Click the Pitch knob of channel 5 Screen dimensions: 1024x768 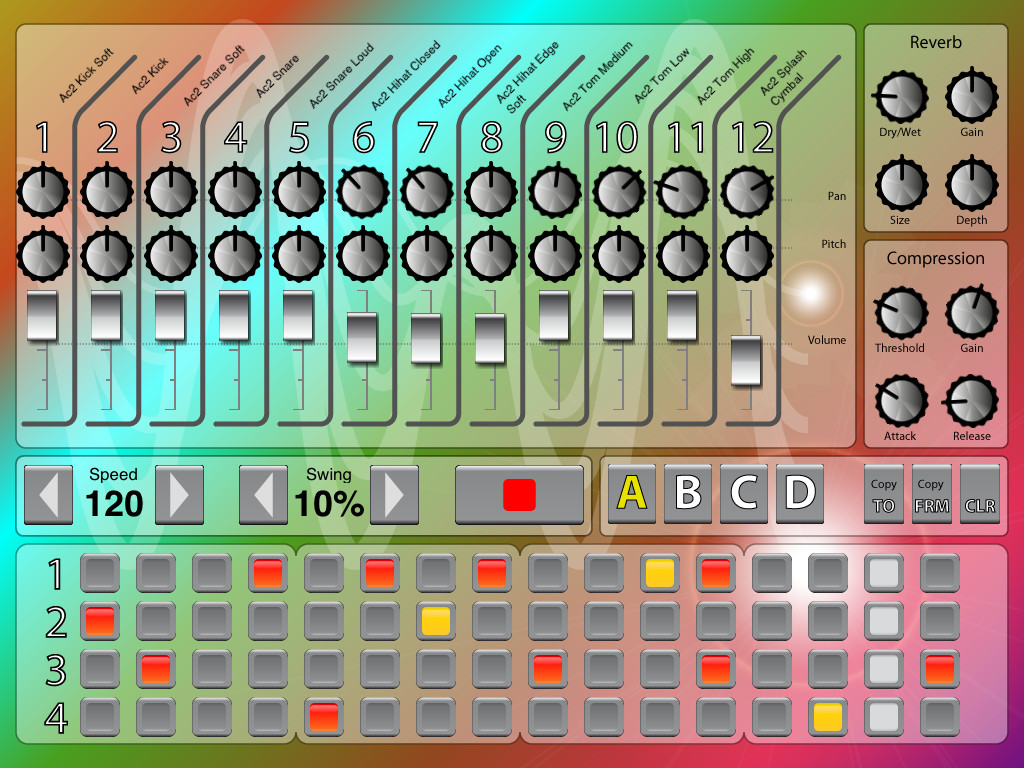(x=299, y=255)
